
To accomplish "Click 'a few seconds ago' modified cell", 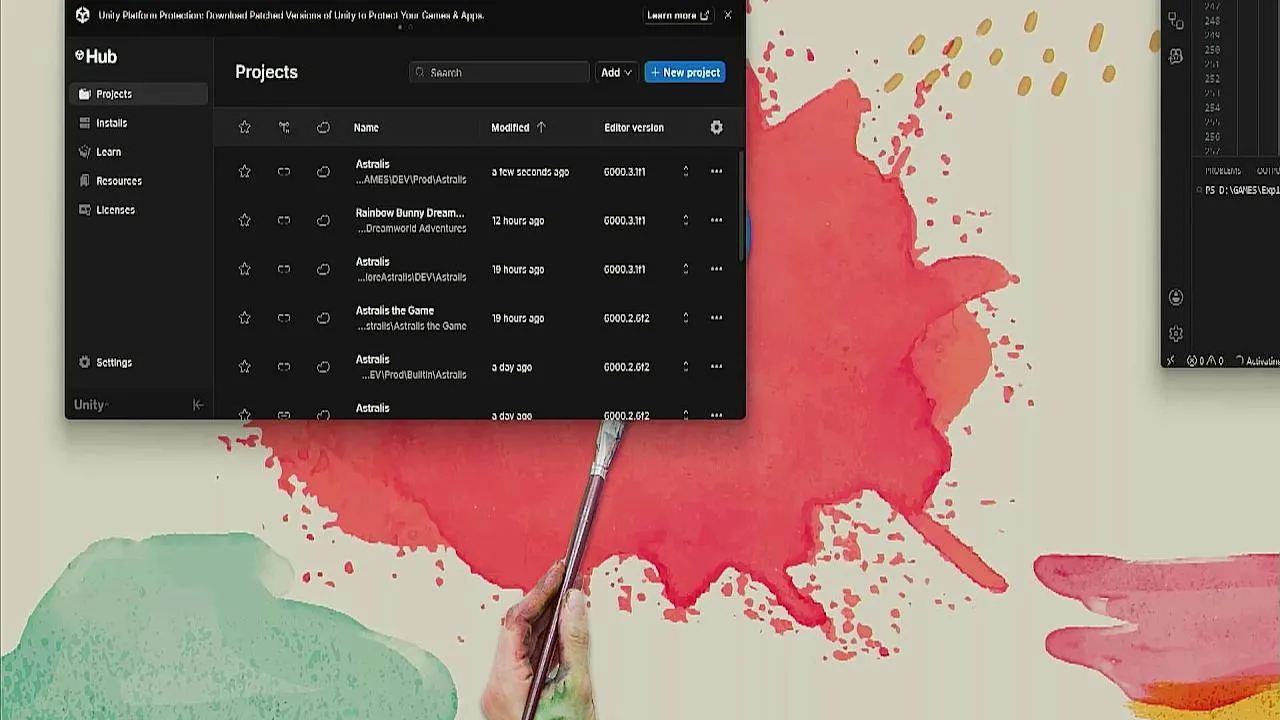I will pyautogui.click(x=530, y=172).
